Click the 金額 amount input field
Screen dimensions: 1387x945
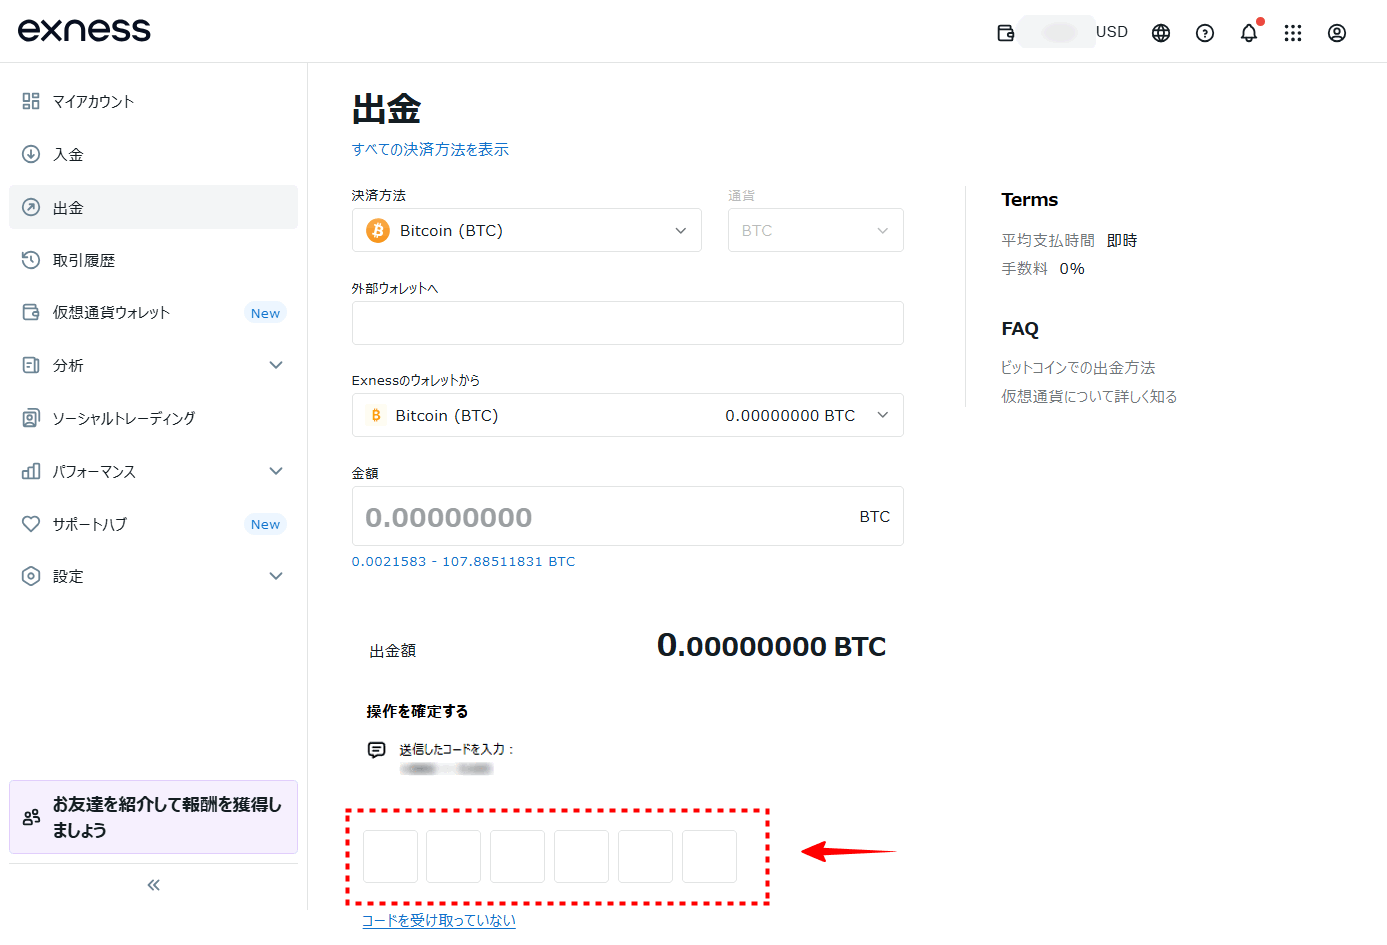[x=628, y=516]
